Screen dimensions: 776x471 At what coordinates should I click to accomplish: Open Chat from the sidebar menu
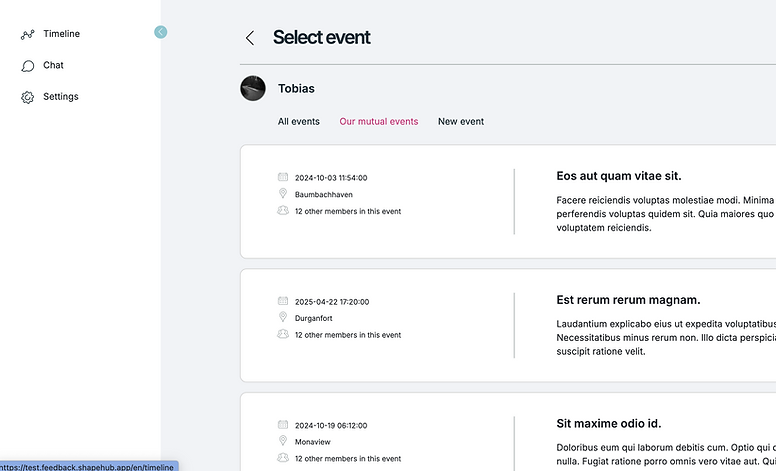pos(53,65)
